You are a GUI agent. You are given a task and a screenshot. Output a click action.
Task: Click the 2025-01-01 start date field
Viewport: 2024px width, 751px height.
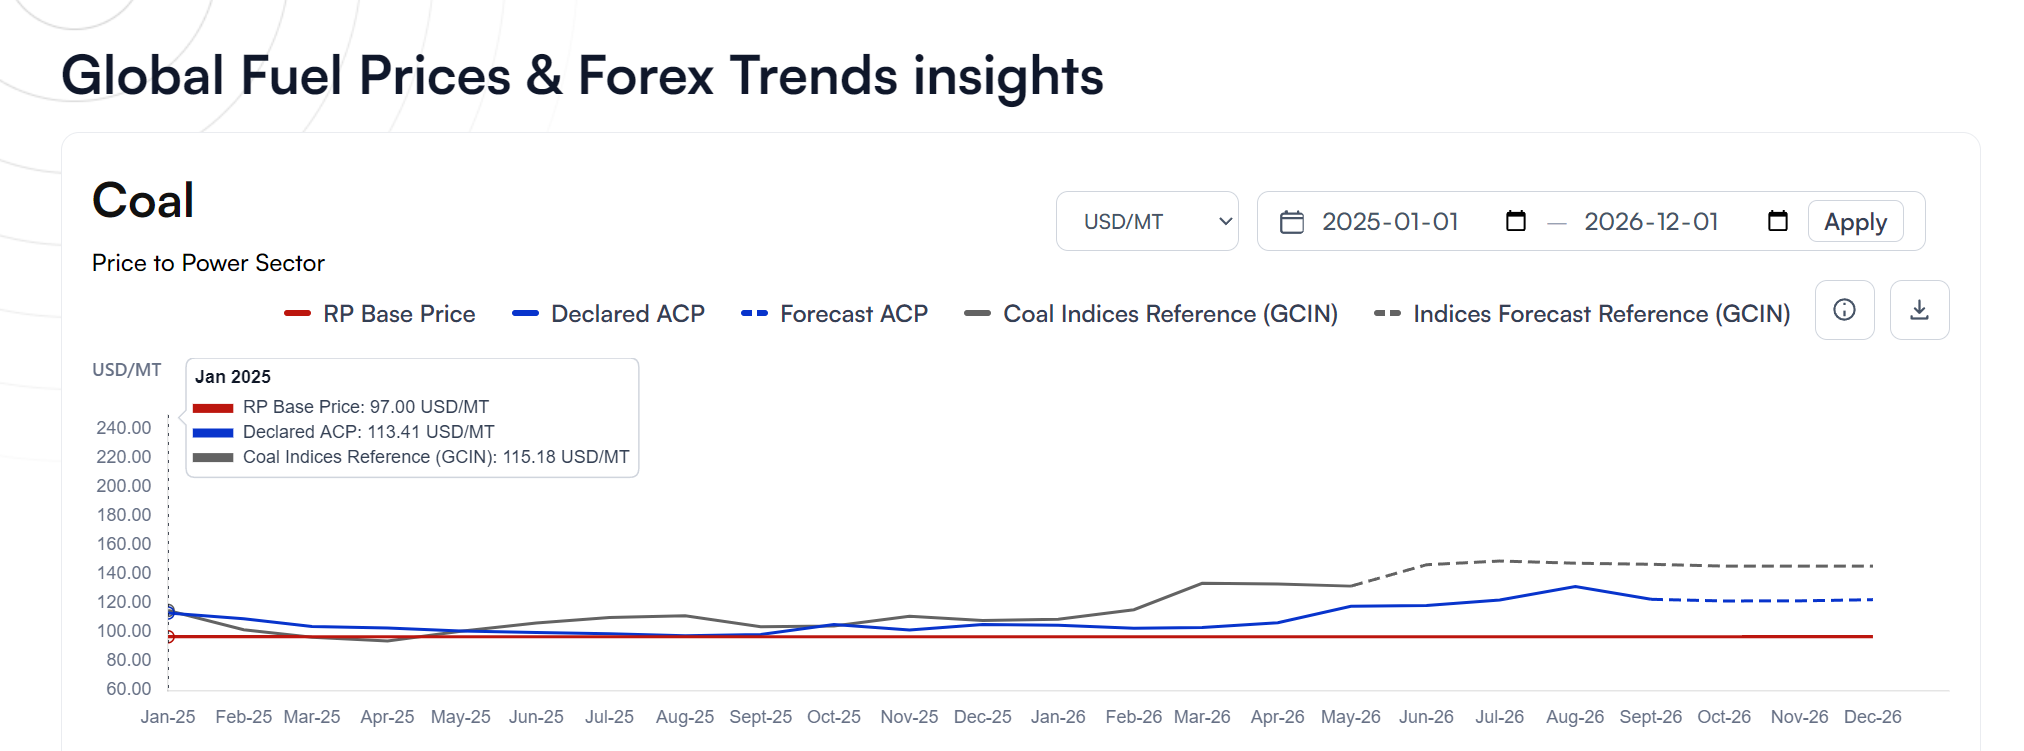1390,221
